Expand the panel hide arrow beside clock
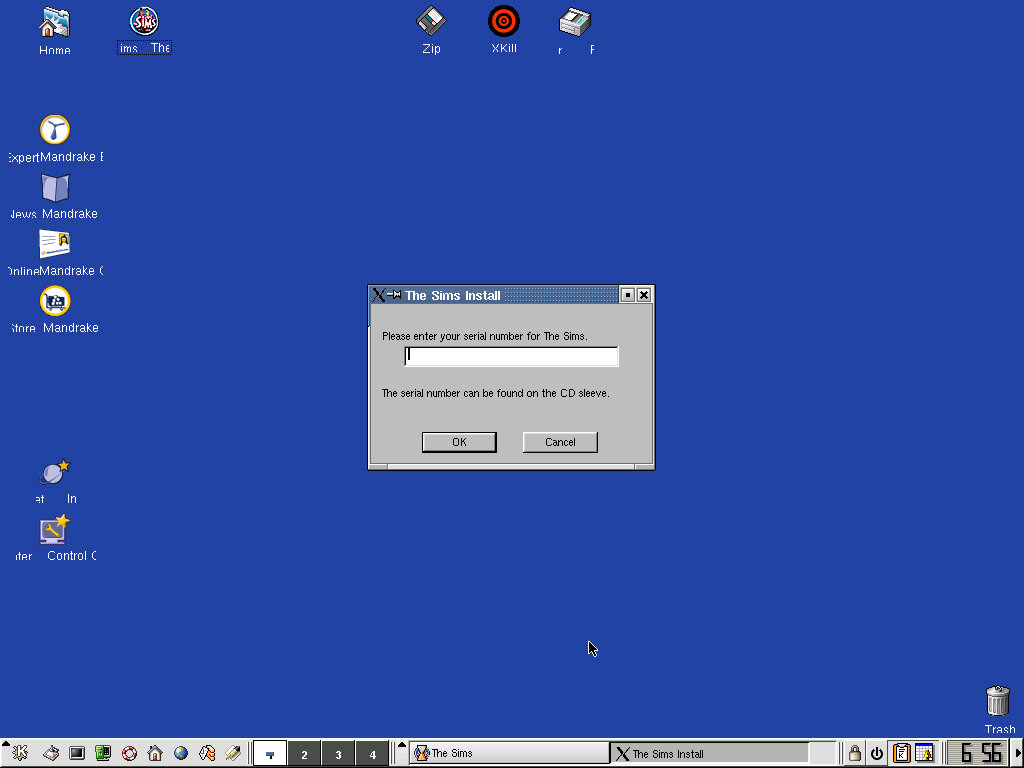The width and height of the screenshot is (1024, 768). pos(1018,753)
